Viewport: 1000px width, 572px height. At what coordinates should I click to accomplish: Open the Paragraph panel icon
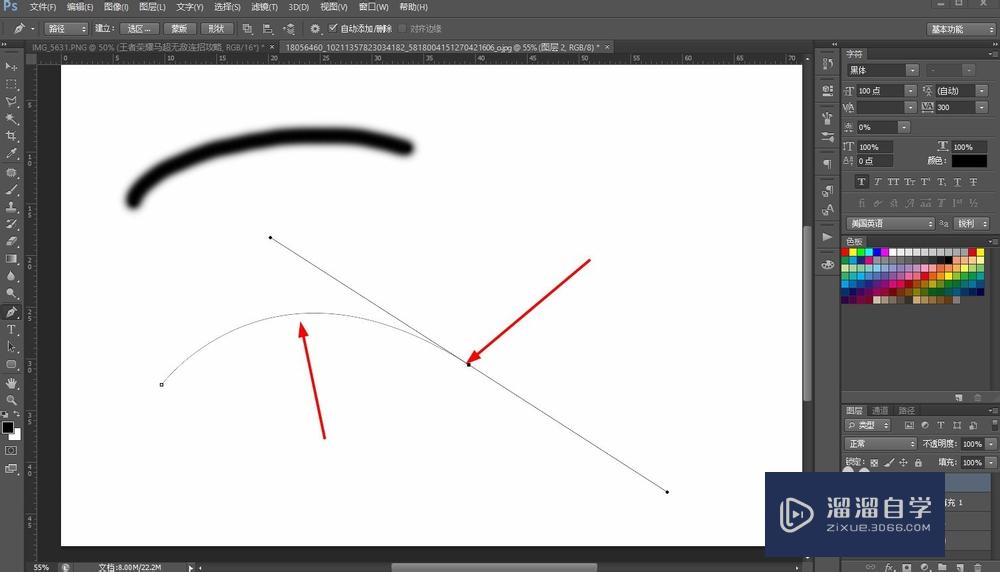(x=828, y=164)
